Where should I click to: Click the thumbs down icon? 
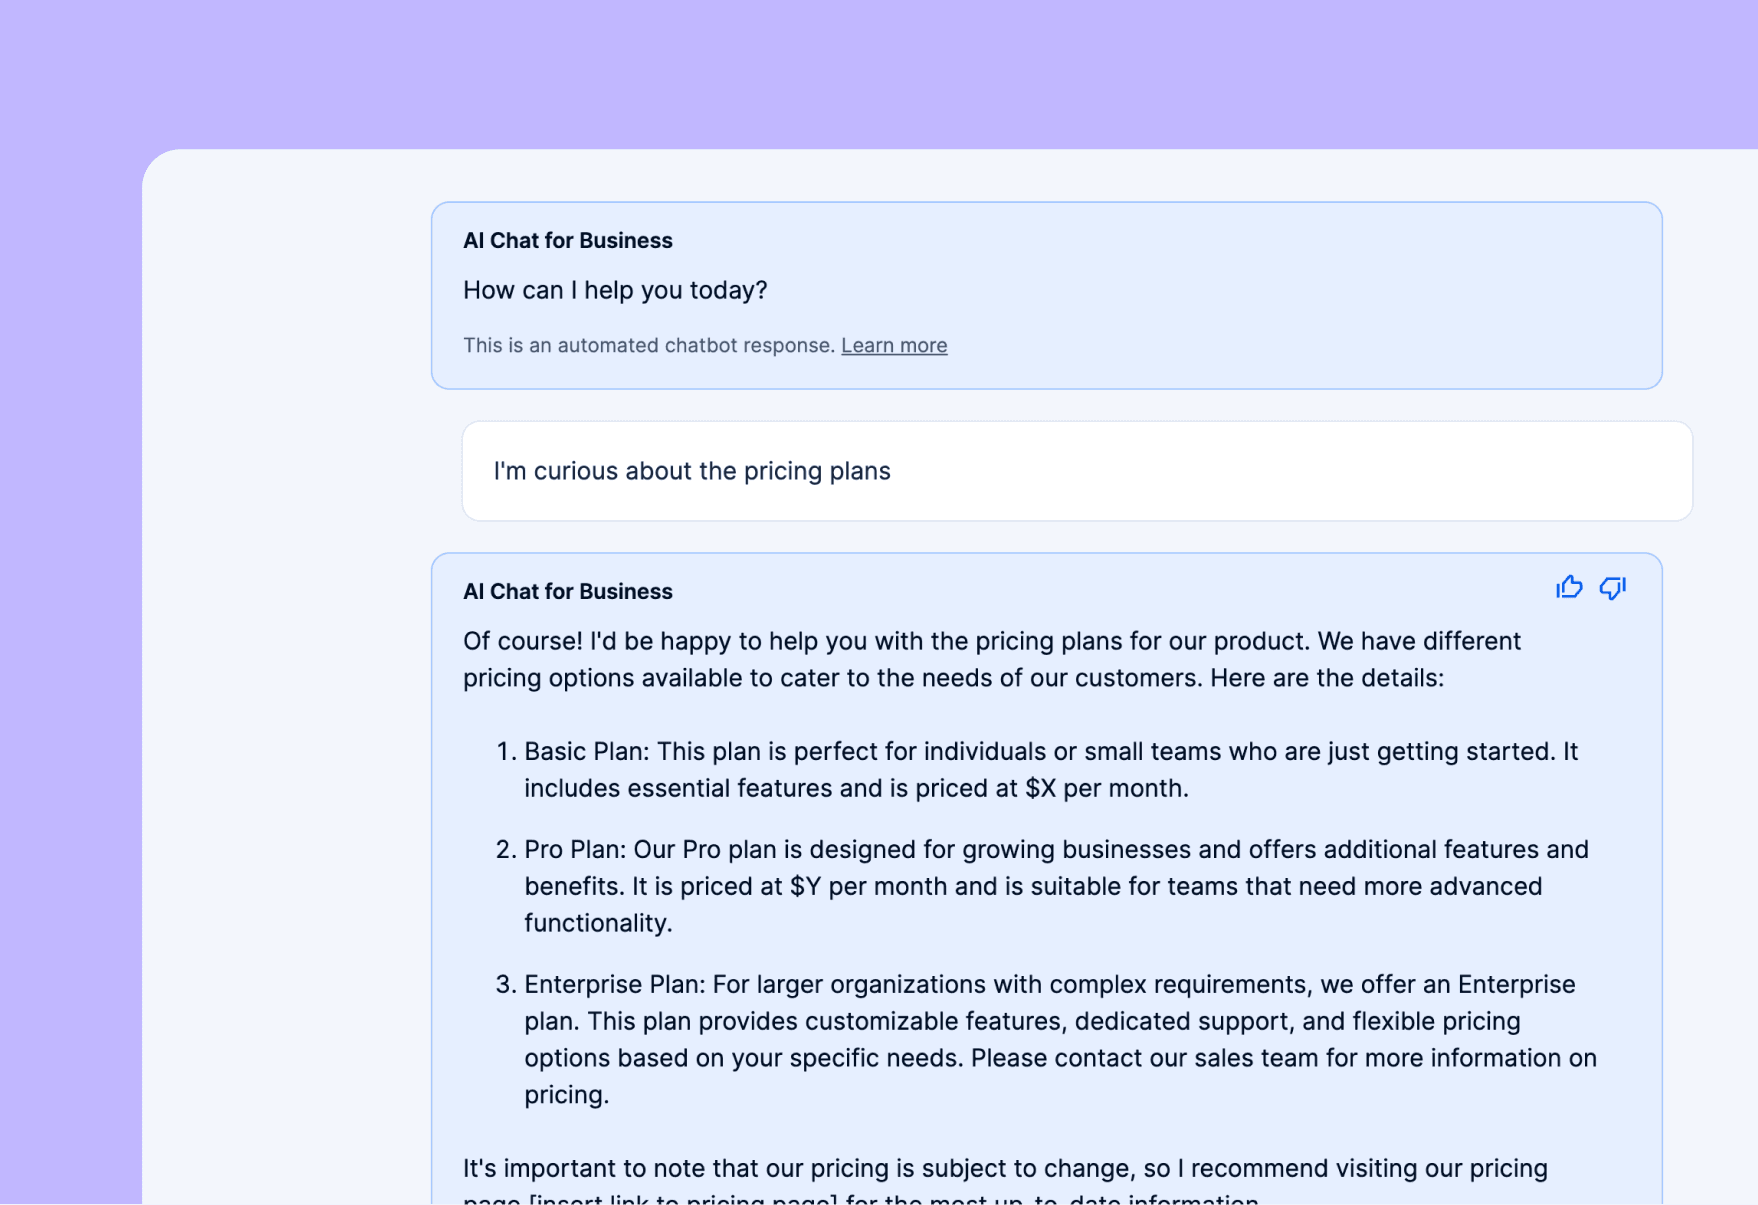(1612, 588)
